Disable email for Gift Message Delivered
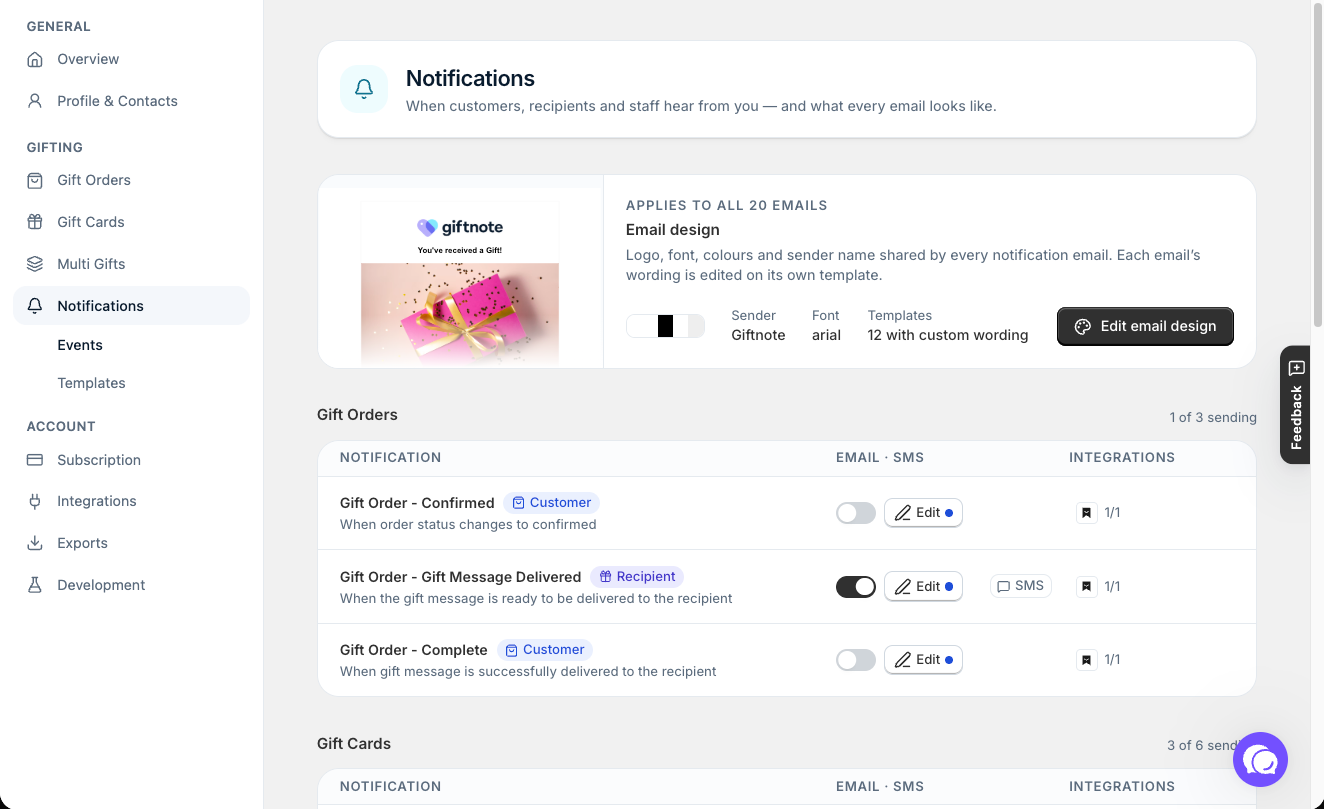The image size is (1324, 809). click(856, 587)
